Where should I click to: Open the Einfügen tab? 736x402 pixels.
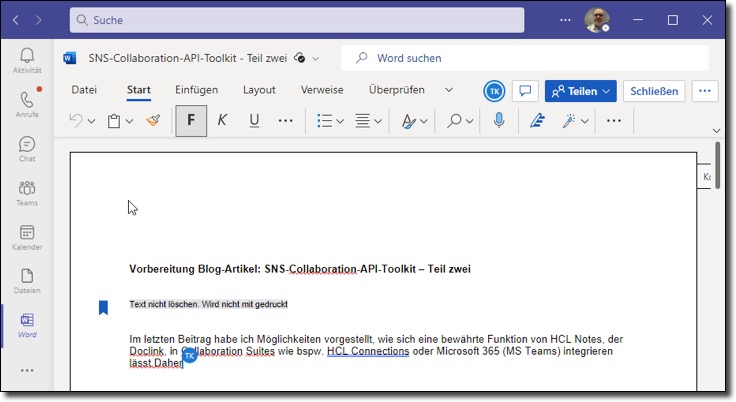click(x=196, y=90)
